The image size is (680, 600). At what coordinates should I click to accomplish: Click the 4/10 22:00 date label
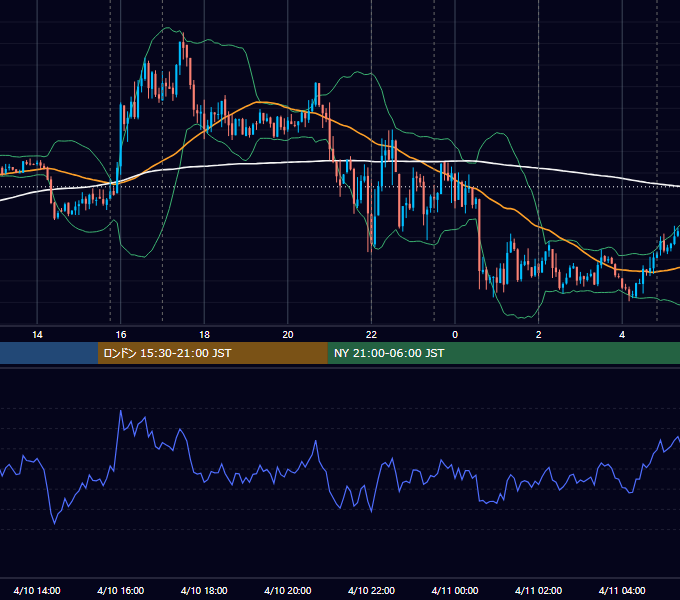pos(371,590)
